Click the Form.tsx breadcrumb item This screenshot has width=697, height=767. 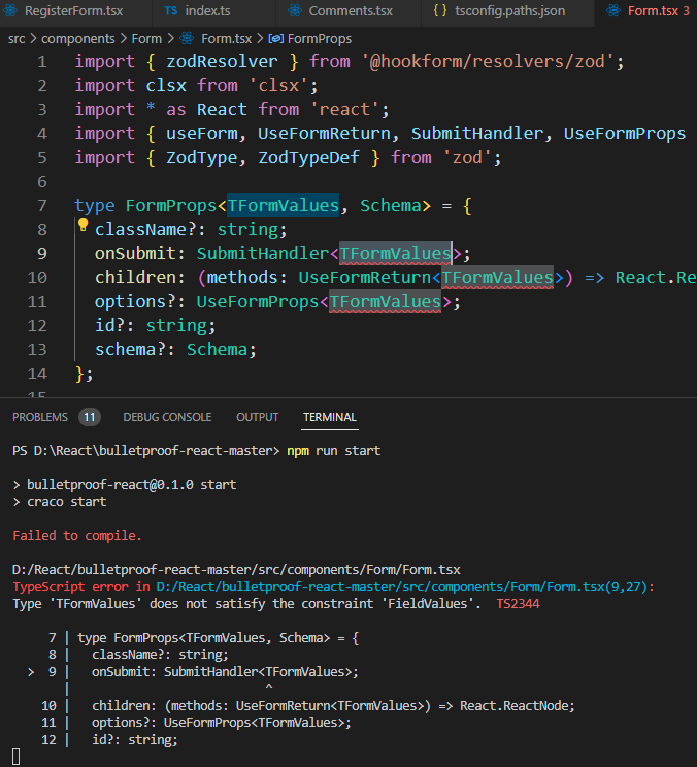click(x=226, y=39)
